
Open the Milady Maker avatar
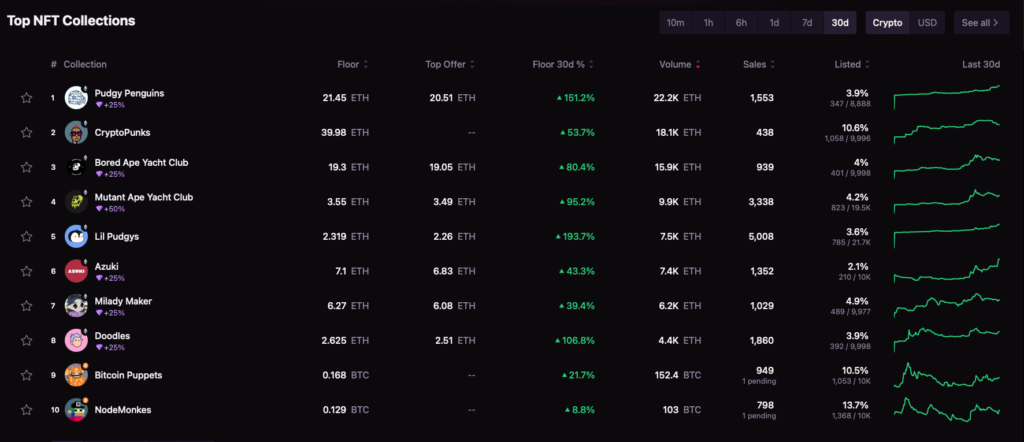tap(76, 306)
